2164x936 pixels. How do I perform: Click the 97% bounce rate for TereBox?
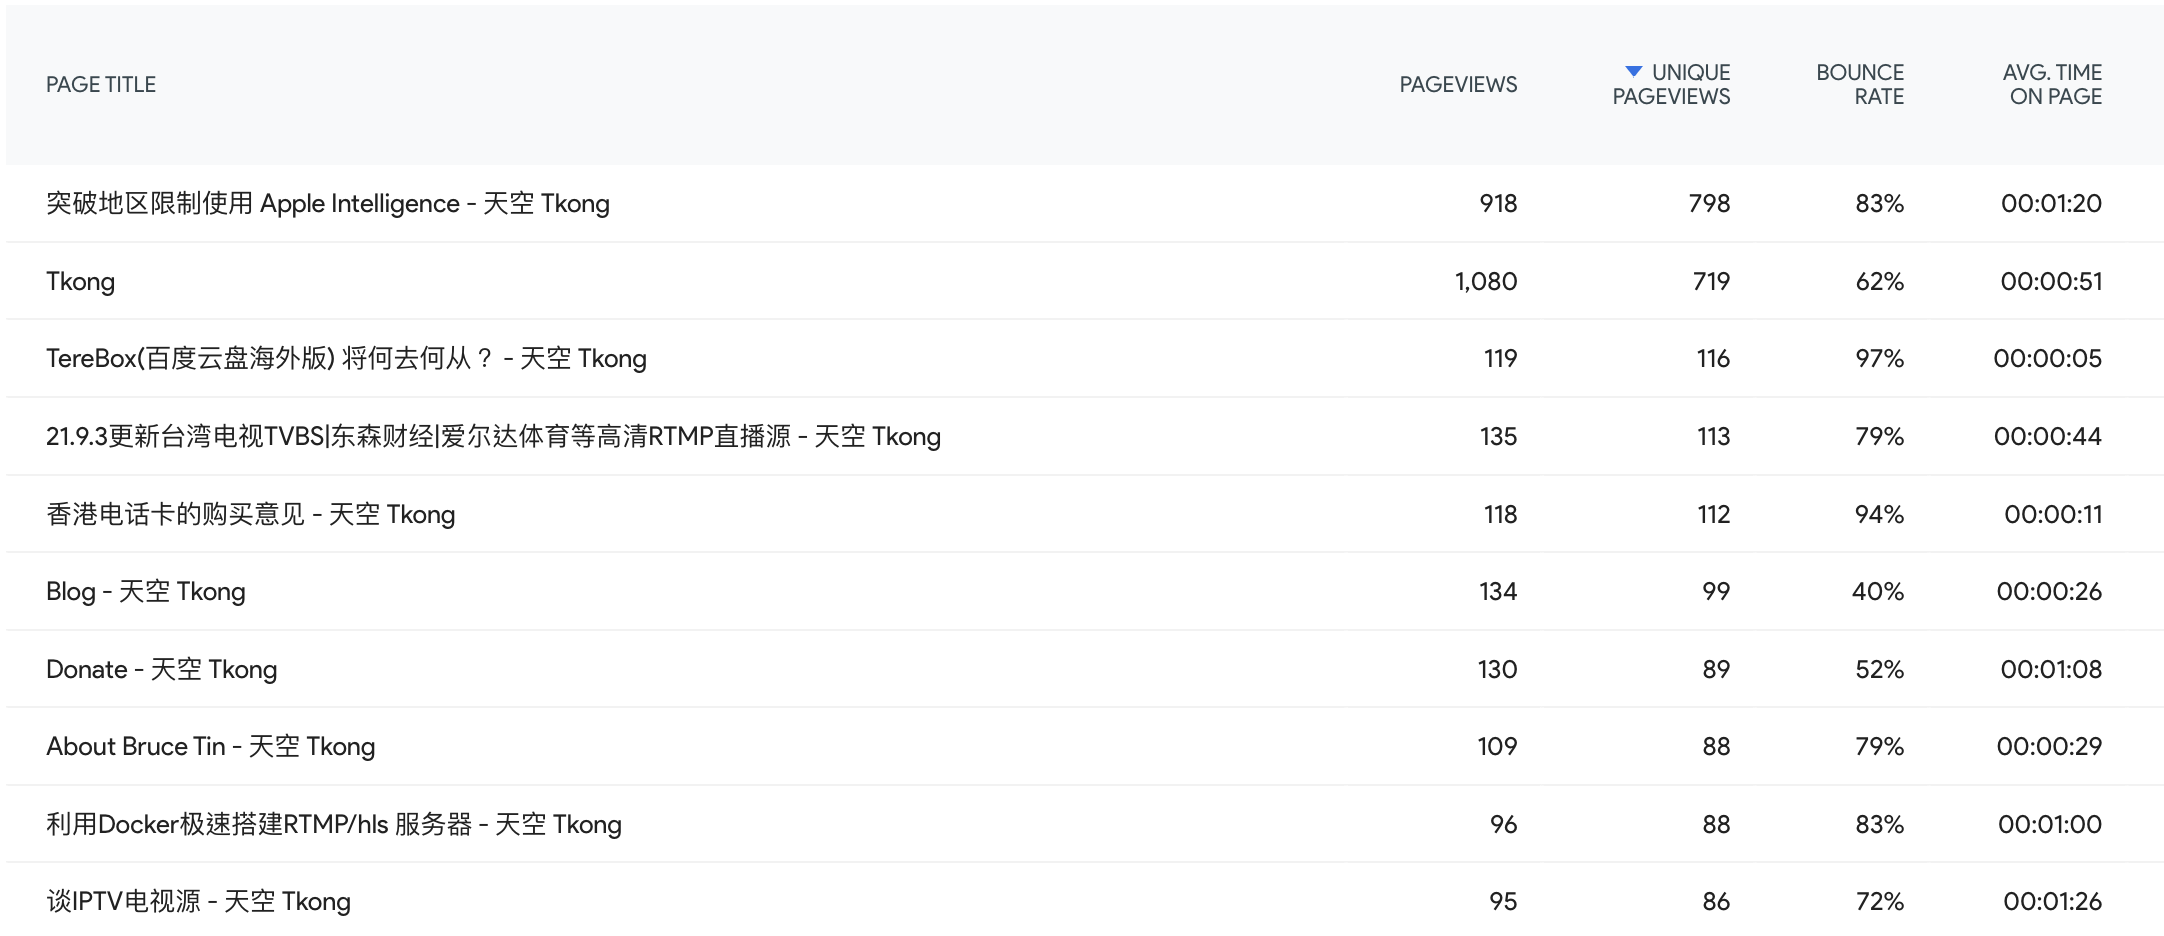[x=1879, y=359]
